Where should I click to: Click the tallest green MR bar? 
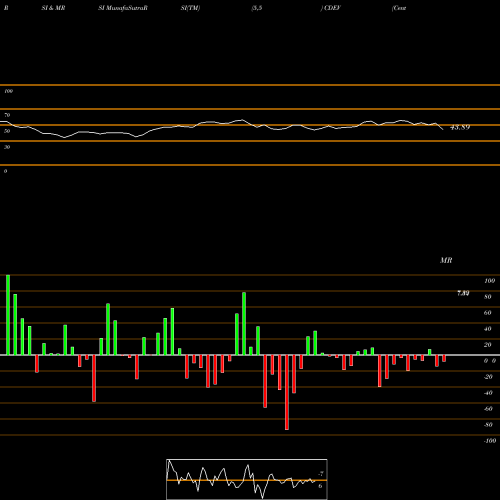click(8, 315)
